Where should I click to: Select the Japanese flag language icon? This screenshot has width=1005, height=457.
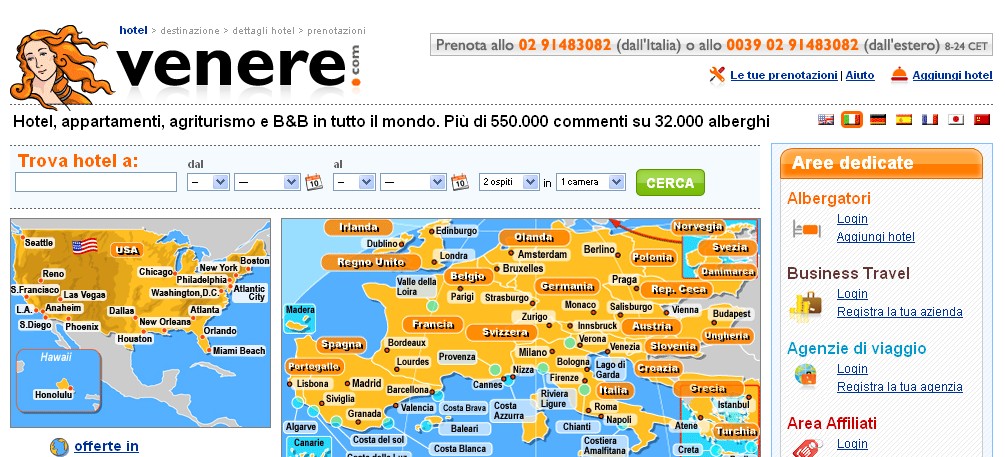click(956, 120)
